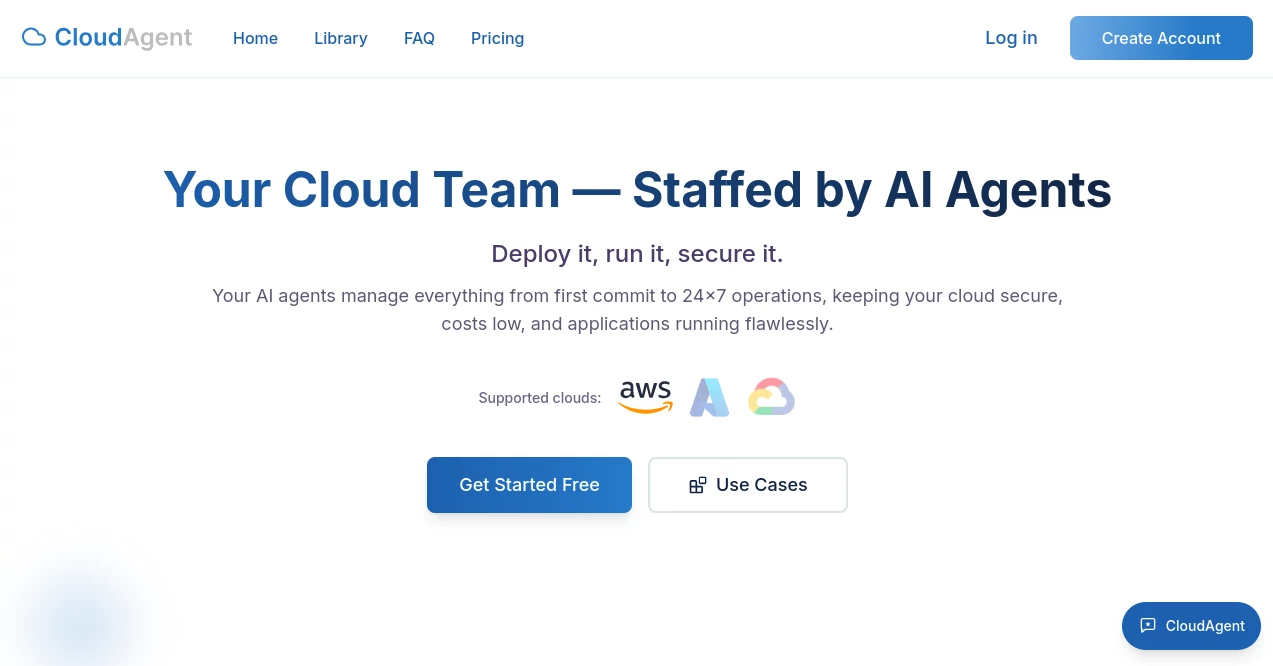Select the Google Cloud icon
1273x666 pixels.
[771, 397]
